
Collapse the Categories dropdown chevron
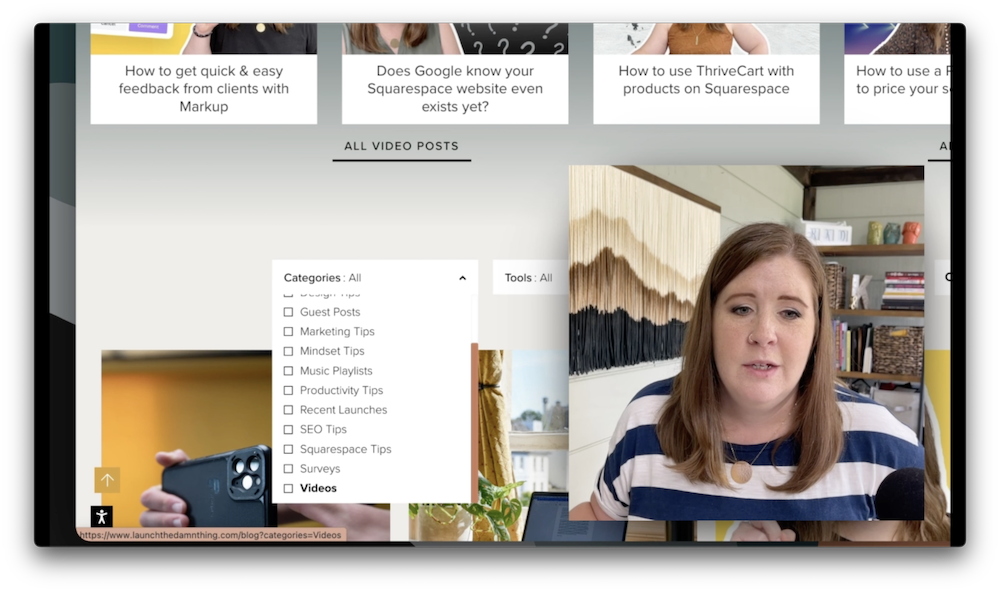pos(462,278)
